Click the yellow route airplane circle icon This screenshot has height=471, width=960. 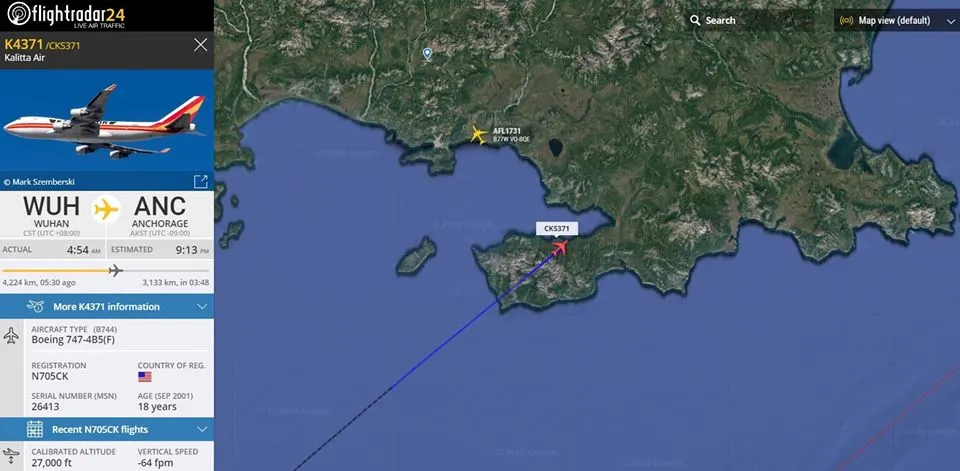107,209
